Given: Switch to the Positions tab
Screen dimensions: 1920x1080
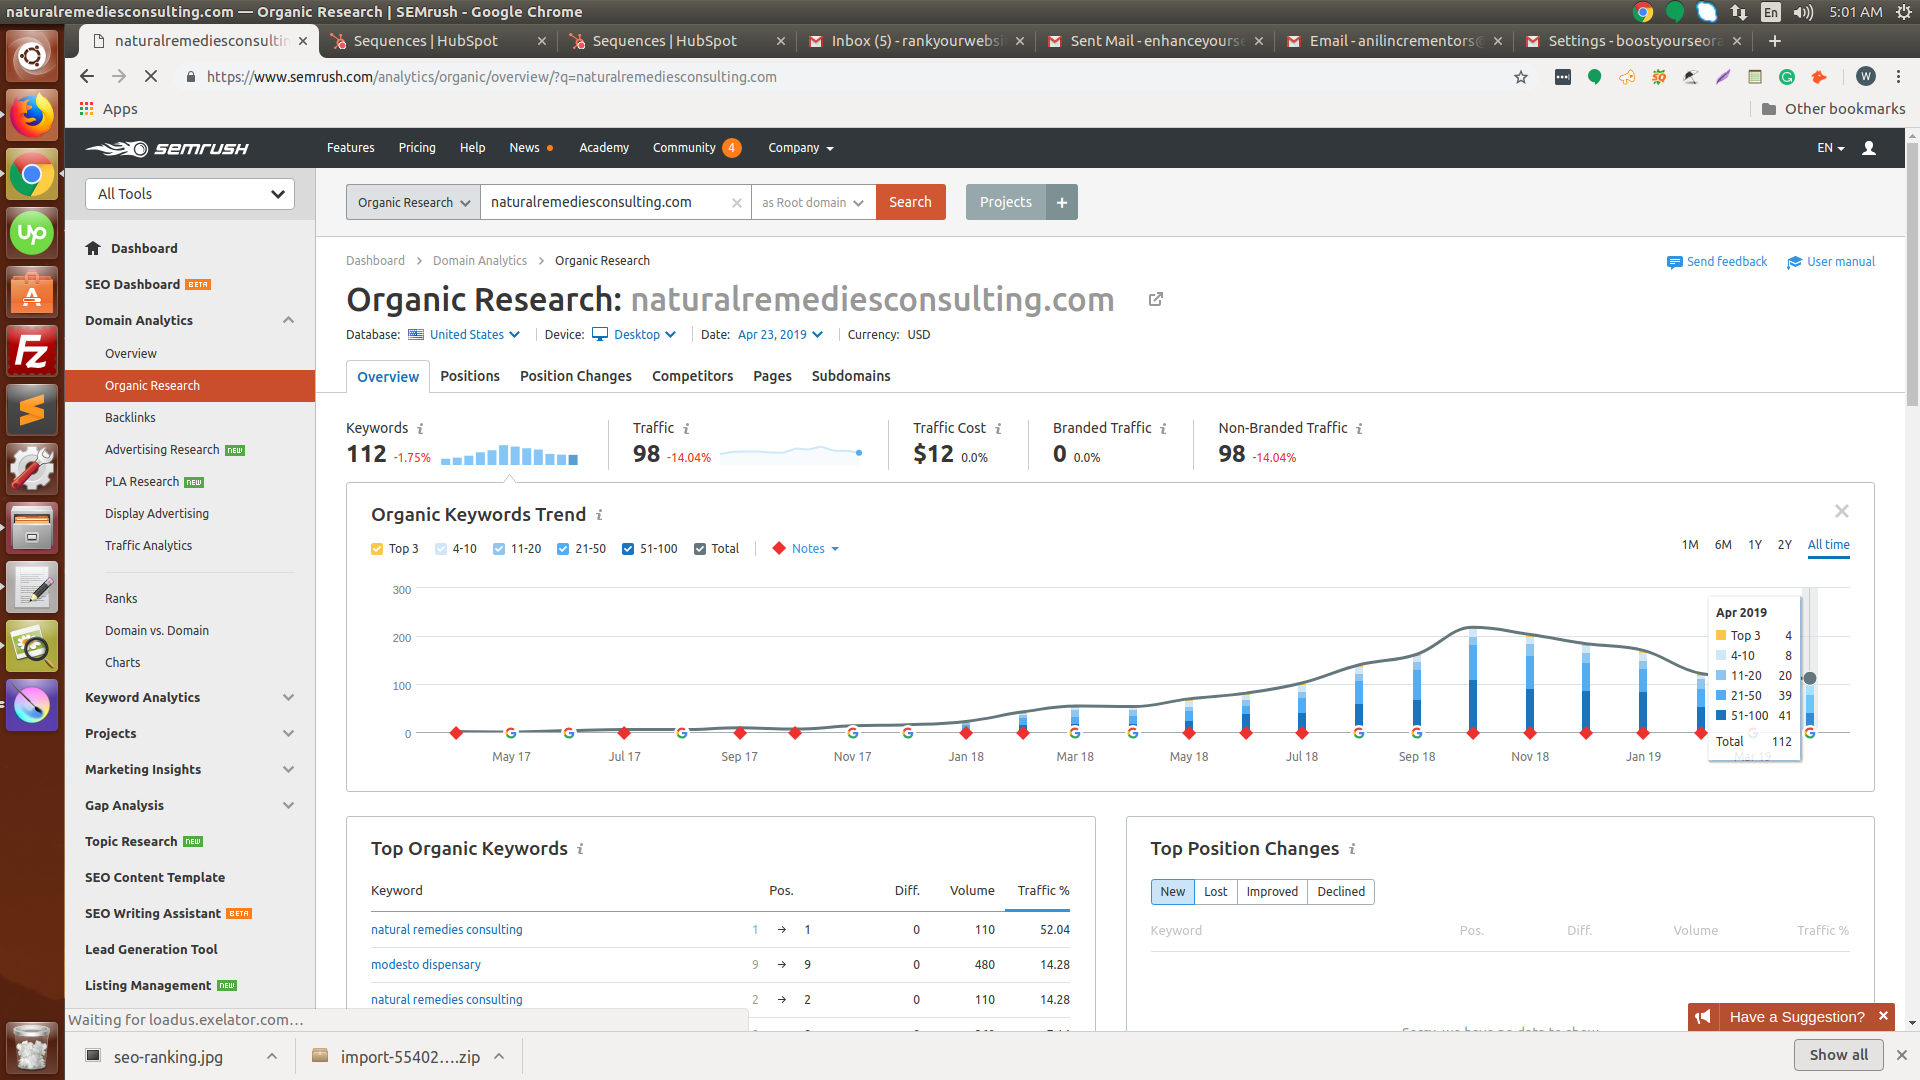Looking at the screenshot, I should click(470, 376).
